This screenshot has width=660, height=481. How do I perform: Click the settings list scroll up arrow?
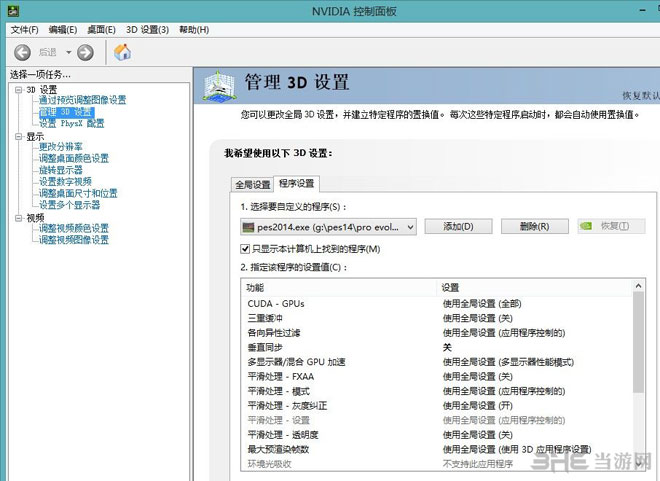pos(638,286)
